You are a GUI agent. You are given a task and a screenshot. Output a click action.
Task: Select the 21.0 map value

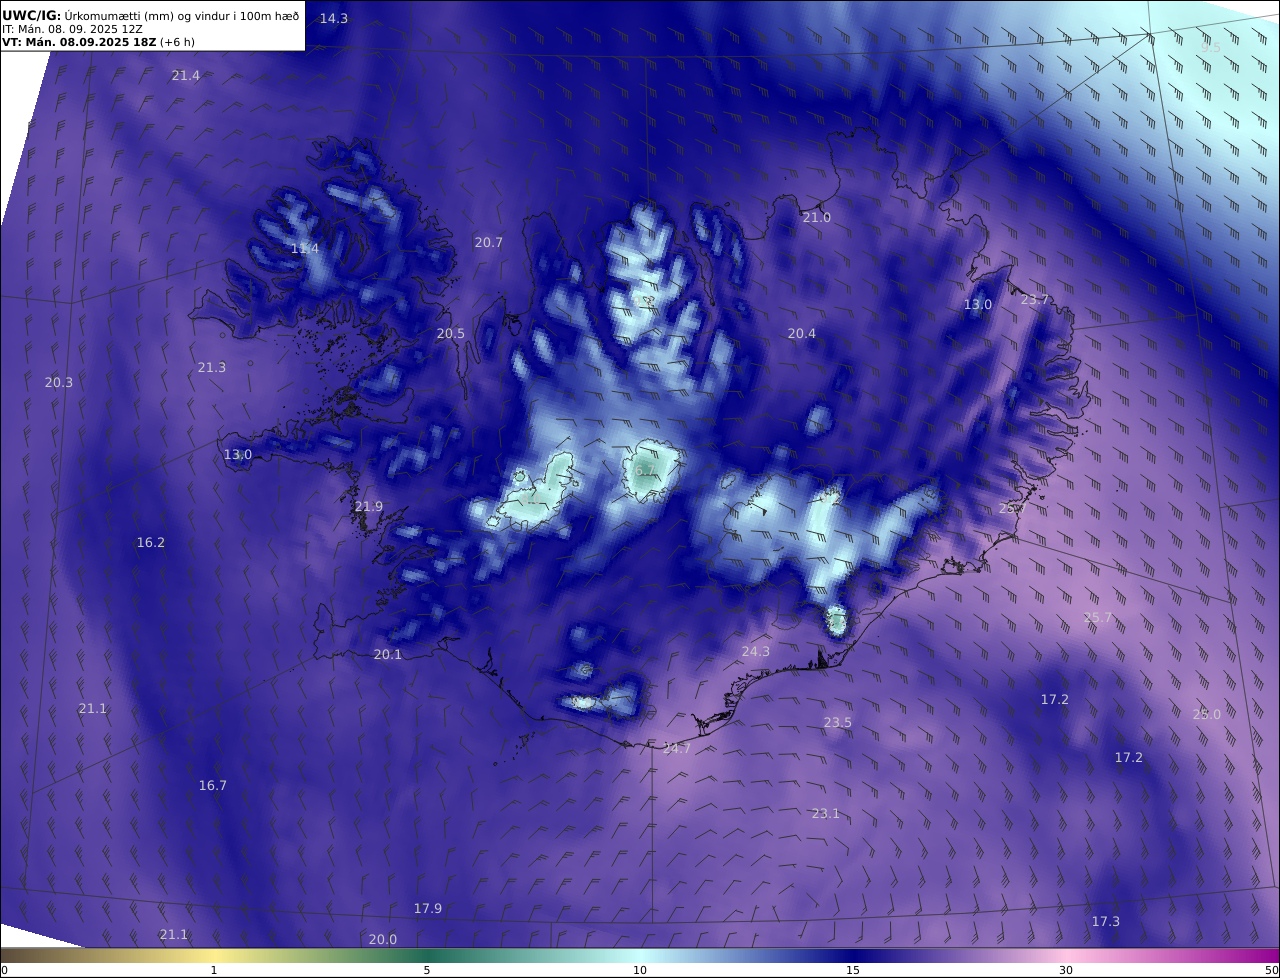[x=817, y=218]
